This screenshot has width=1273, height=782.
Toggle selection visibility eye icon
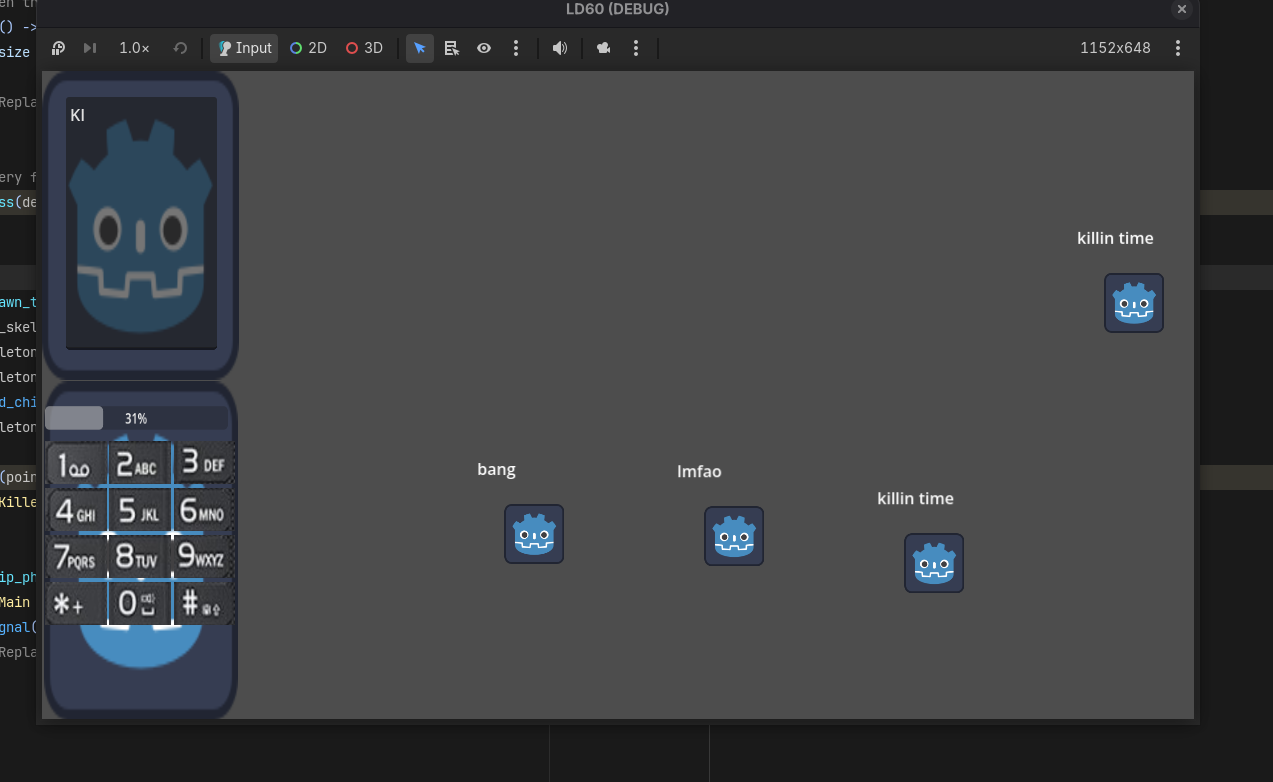(x=484, y=48)
